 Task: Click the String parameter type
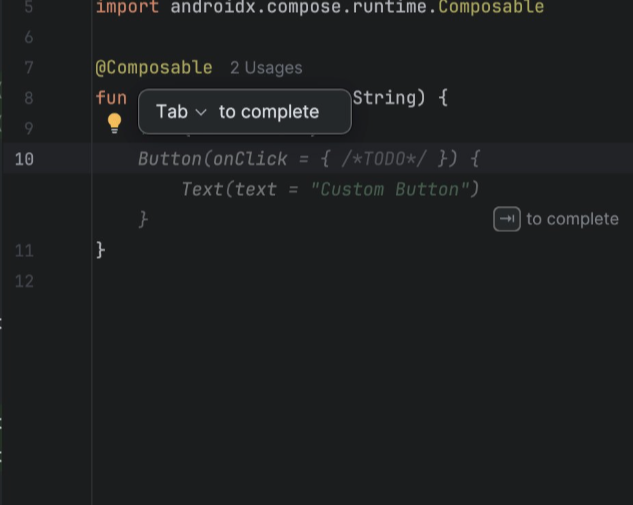(386, 98)
